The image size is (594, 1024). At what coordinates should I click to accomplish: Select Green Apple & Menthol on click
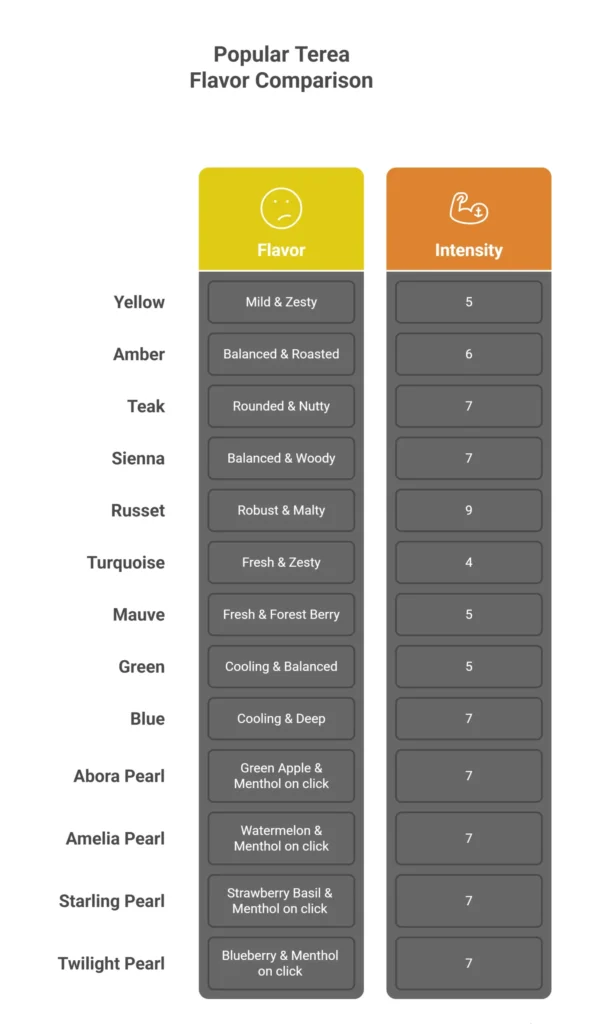point(281,776)
